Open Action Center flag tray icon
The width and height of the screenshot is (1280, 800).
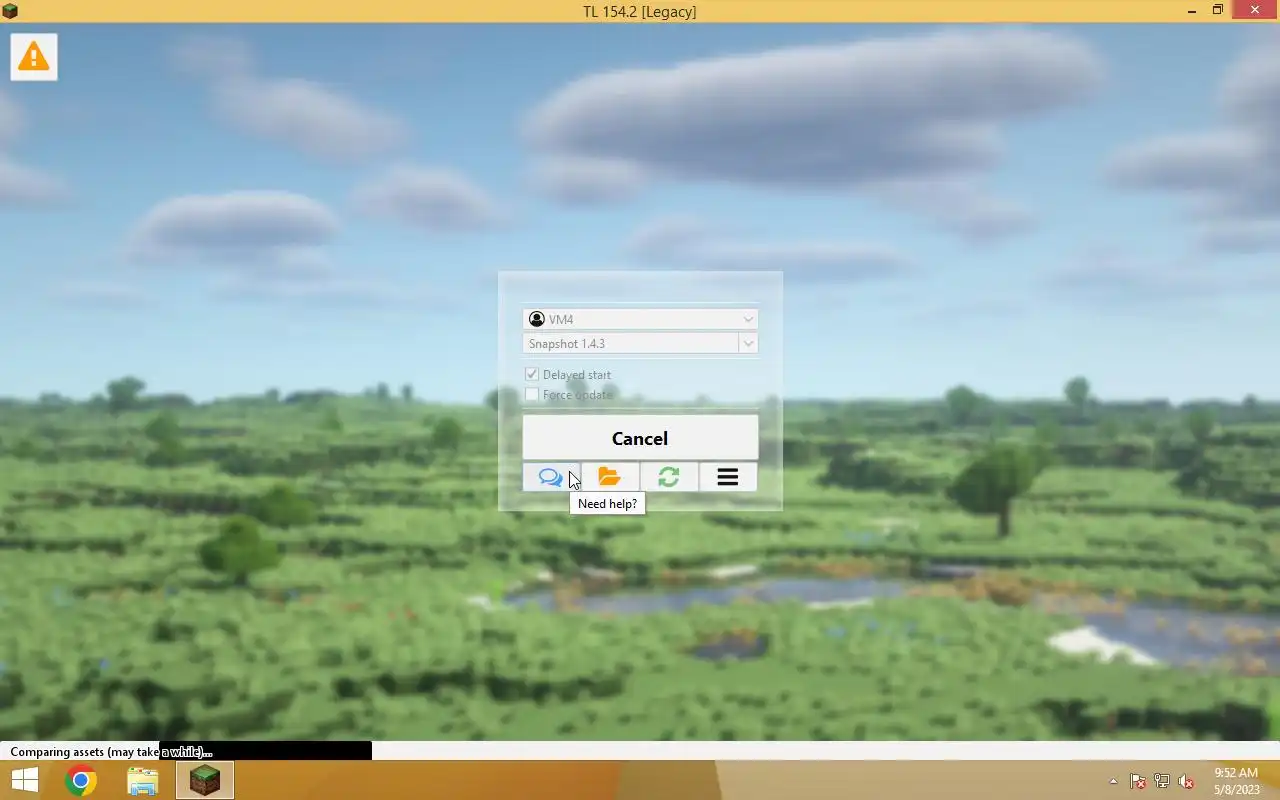click(1138, 781)
